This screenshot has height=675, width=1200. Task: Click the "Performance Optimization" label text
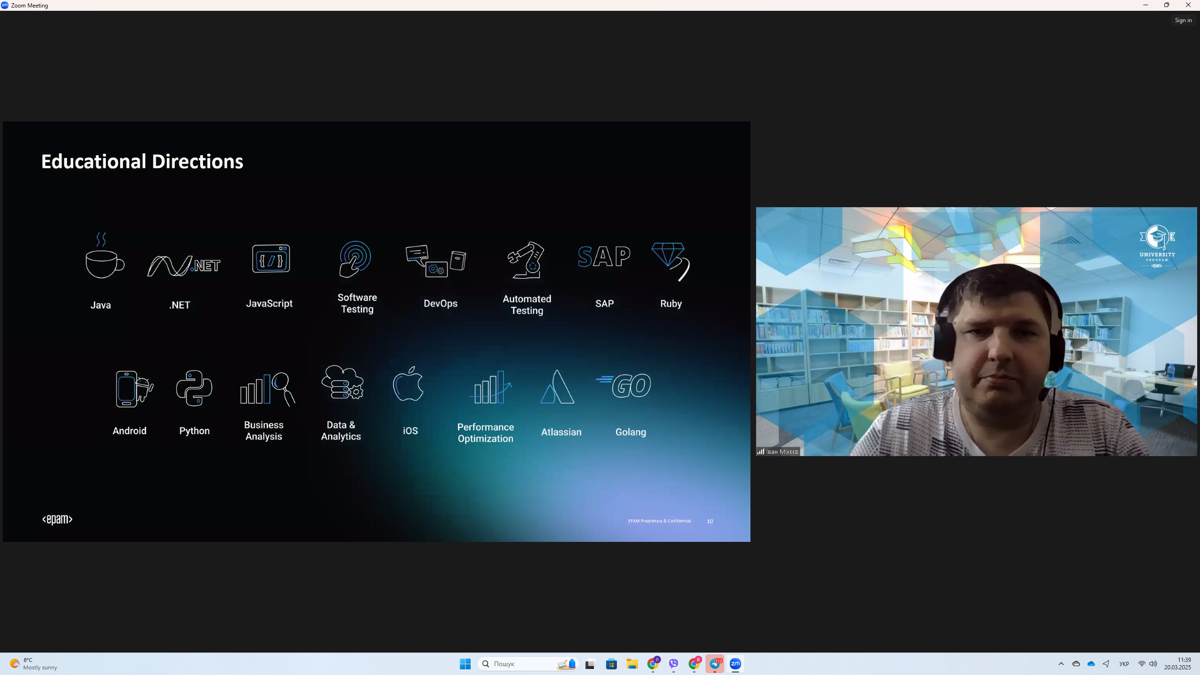click(486, 433)
